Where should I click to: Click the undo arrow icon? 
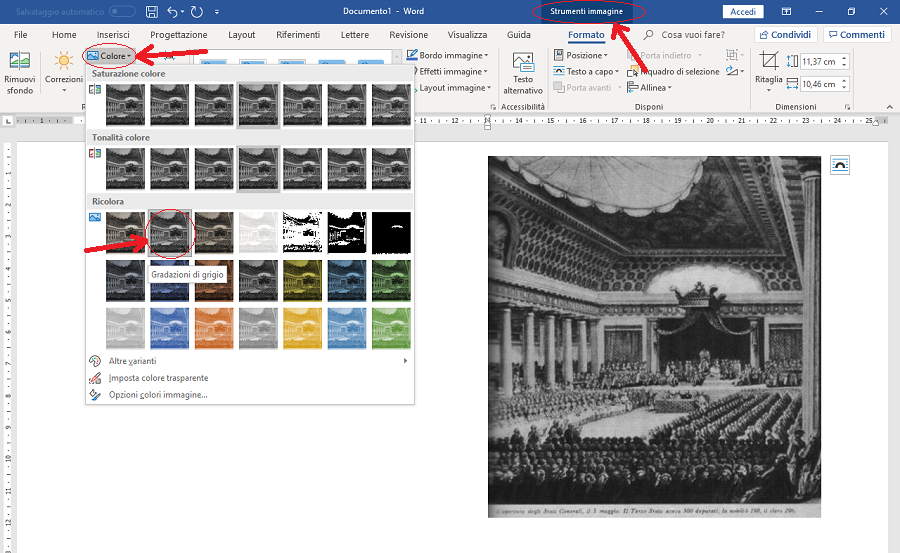173,12
